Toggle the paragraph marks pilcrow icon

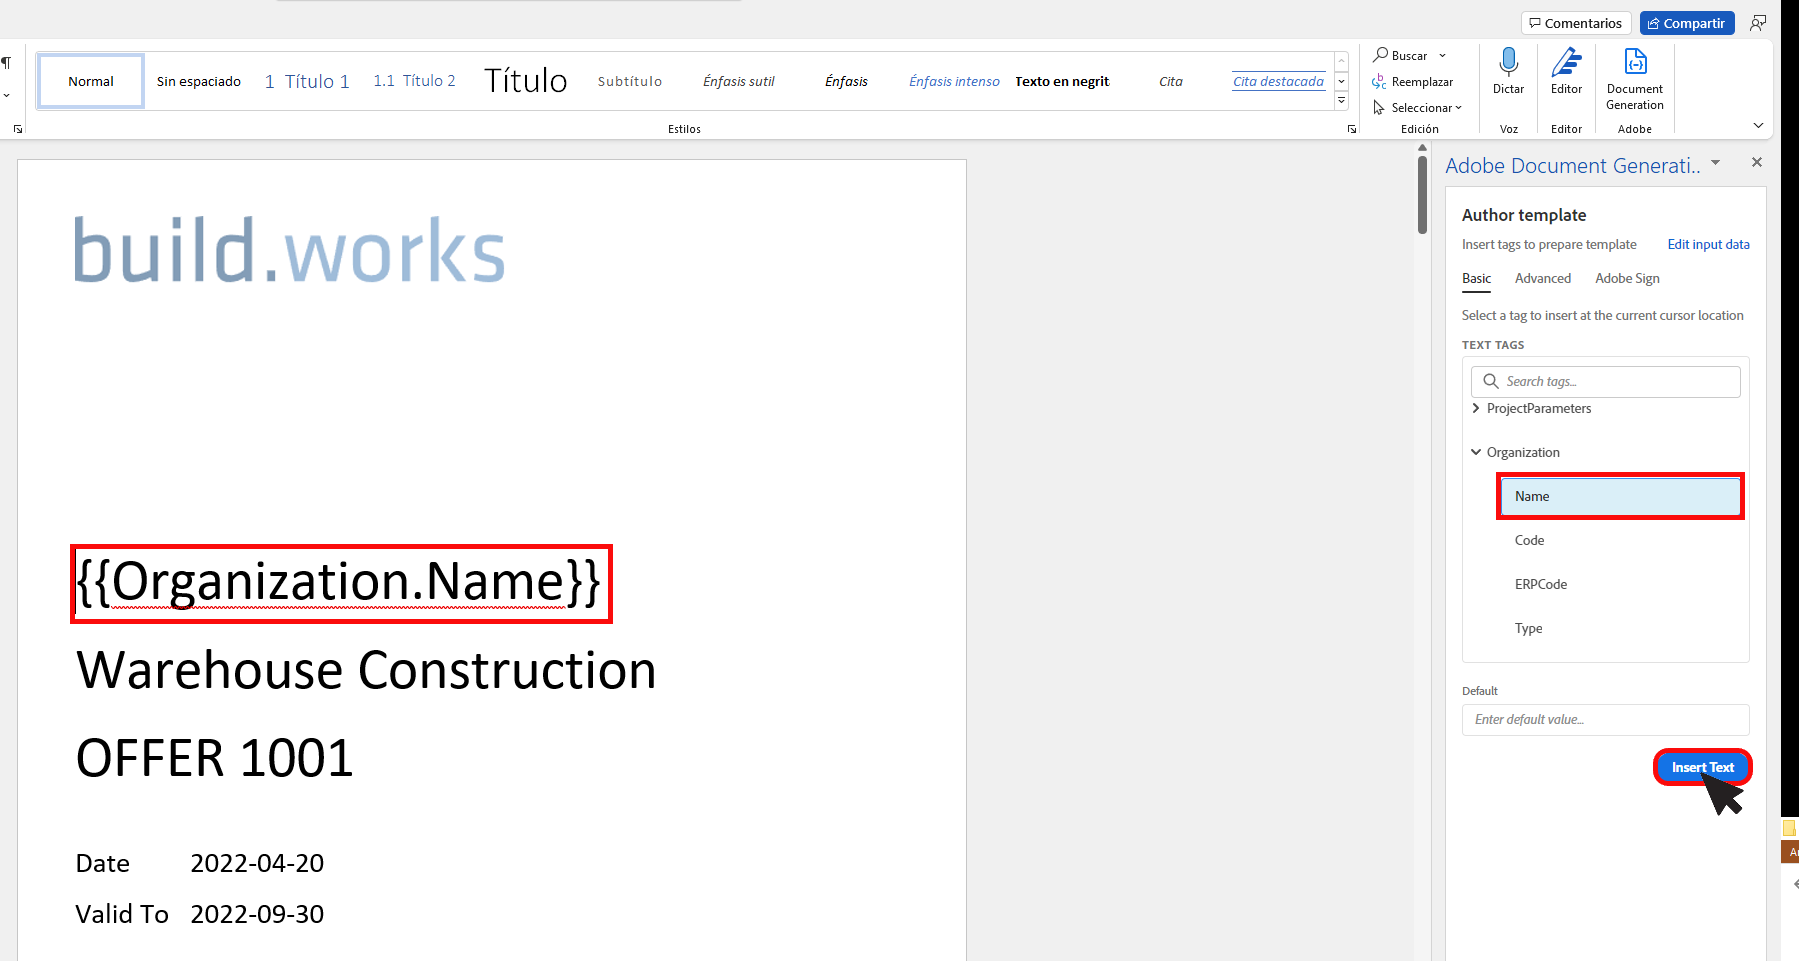pyautogui.click(x=6, y=63)
